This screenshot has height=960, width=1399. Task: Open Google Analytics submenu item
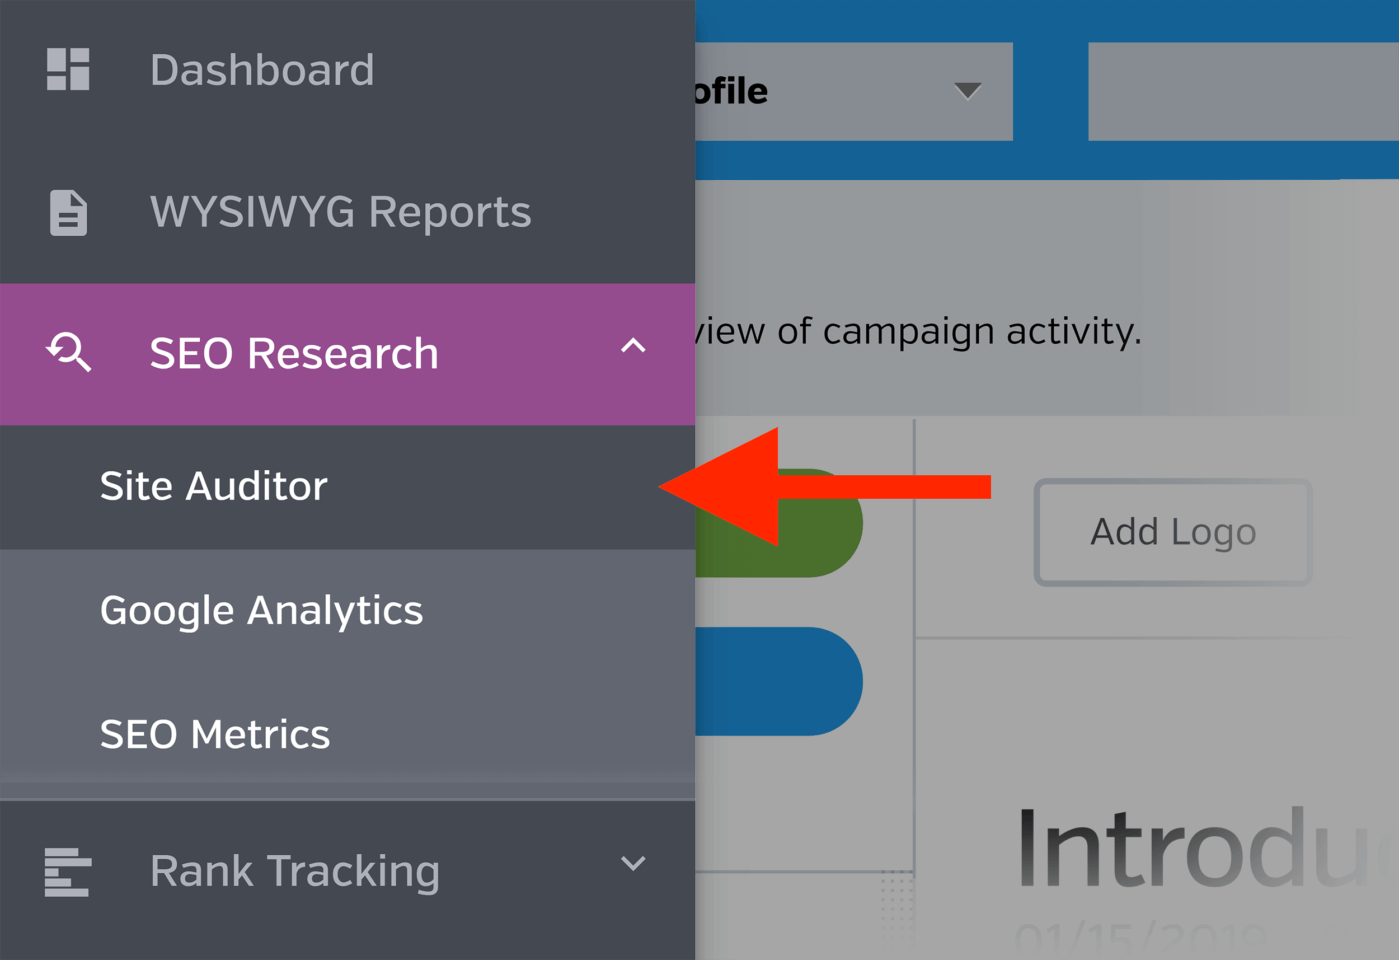click(347, 611)
